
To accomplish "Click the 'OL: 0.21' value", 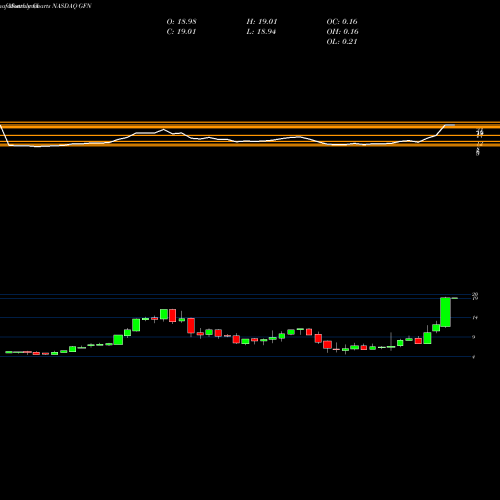I will (342, 42).
